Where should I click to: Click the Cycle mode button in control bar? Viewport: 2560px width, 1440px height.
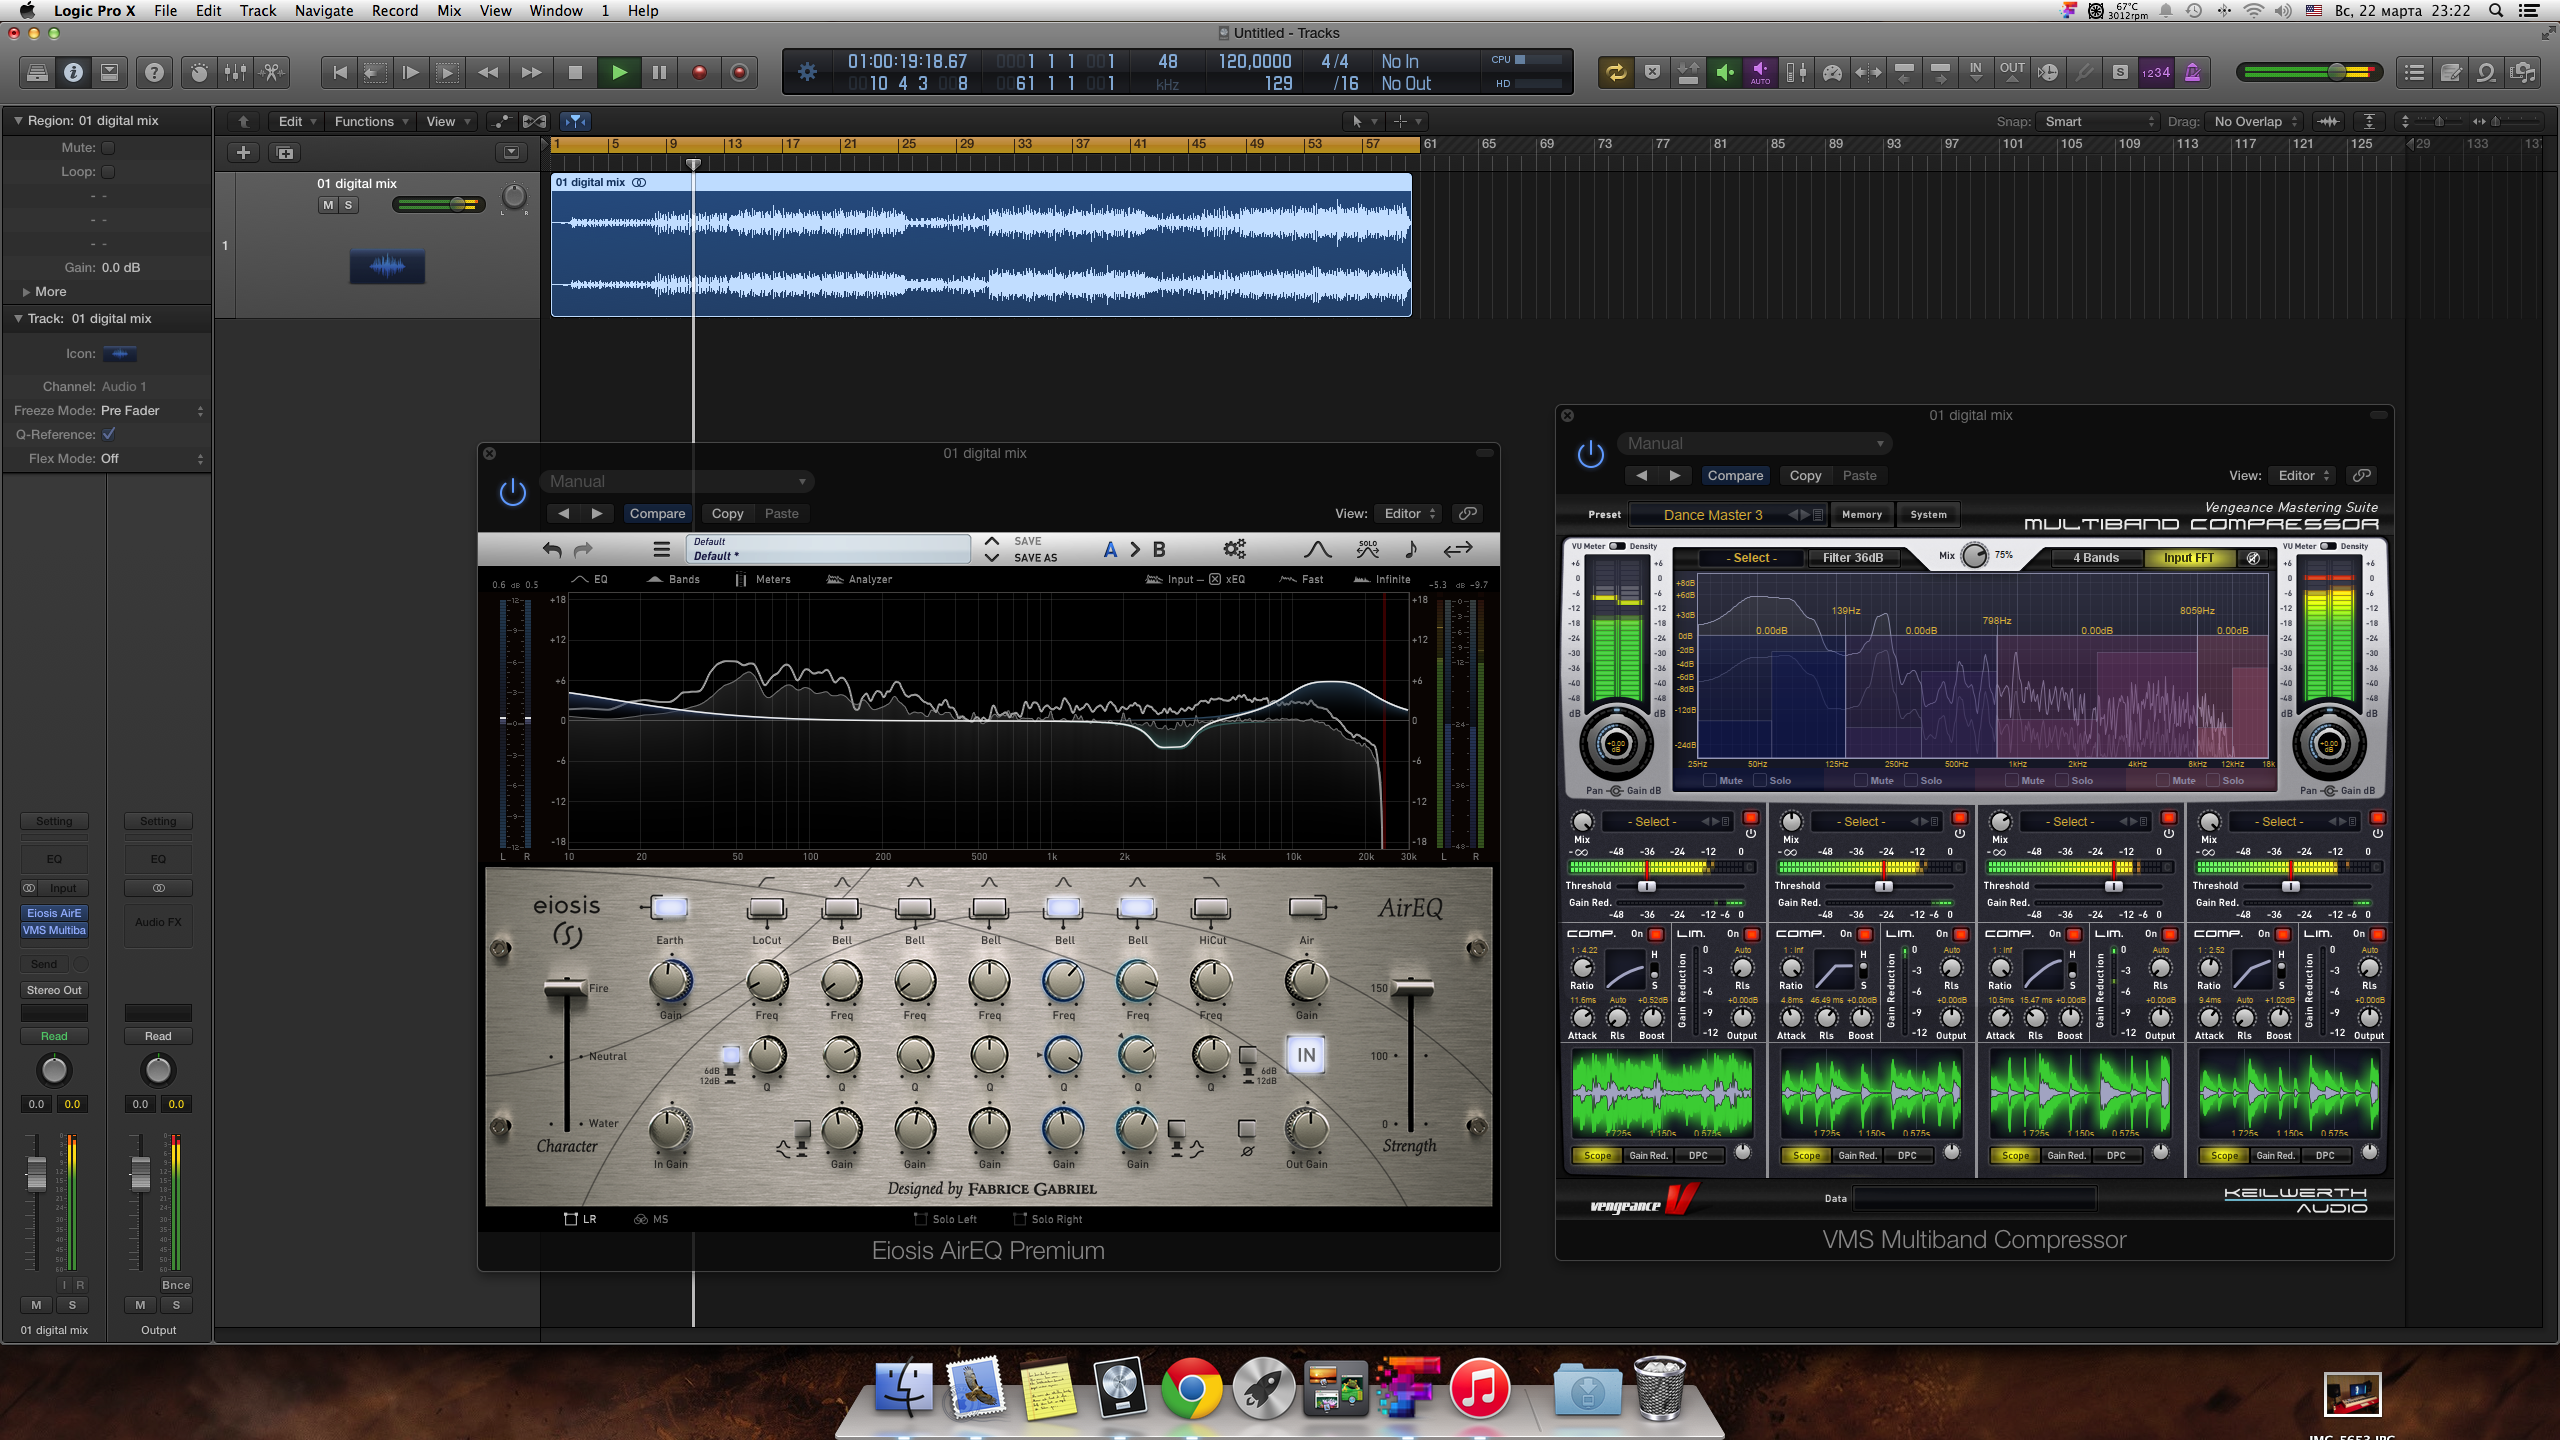[x=1616, y=72]
